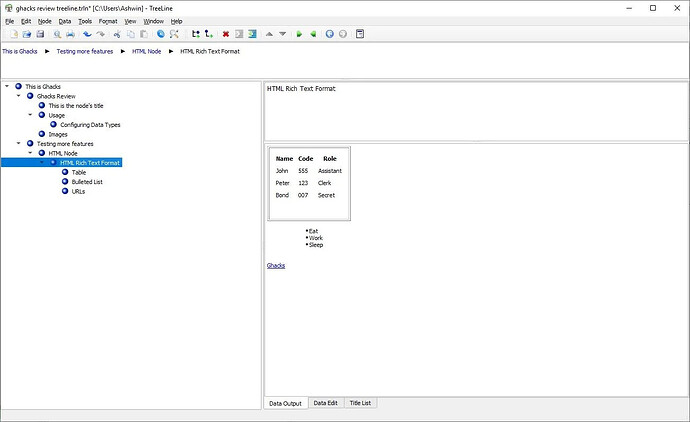The height and width of the screenshot is (422, 690).
Task: Switch to the Title List tab
Action: (x=359, y=403)
